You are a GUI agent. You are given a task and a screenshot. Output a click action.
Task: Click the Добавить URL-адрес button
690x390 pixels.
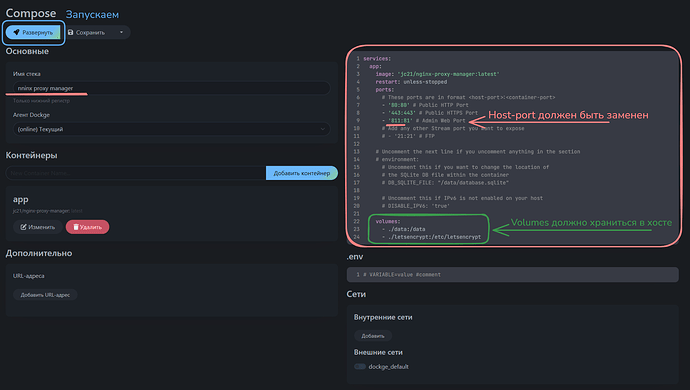(x=45, y=295)
